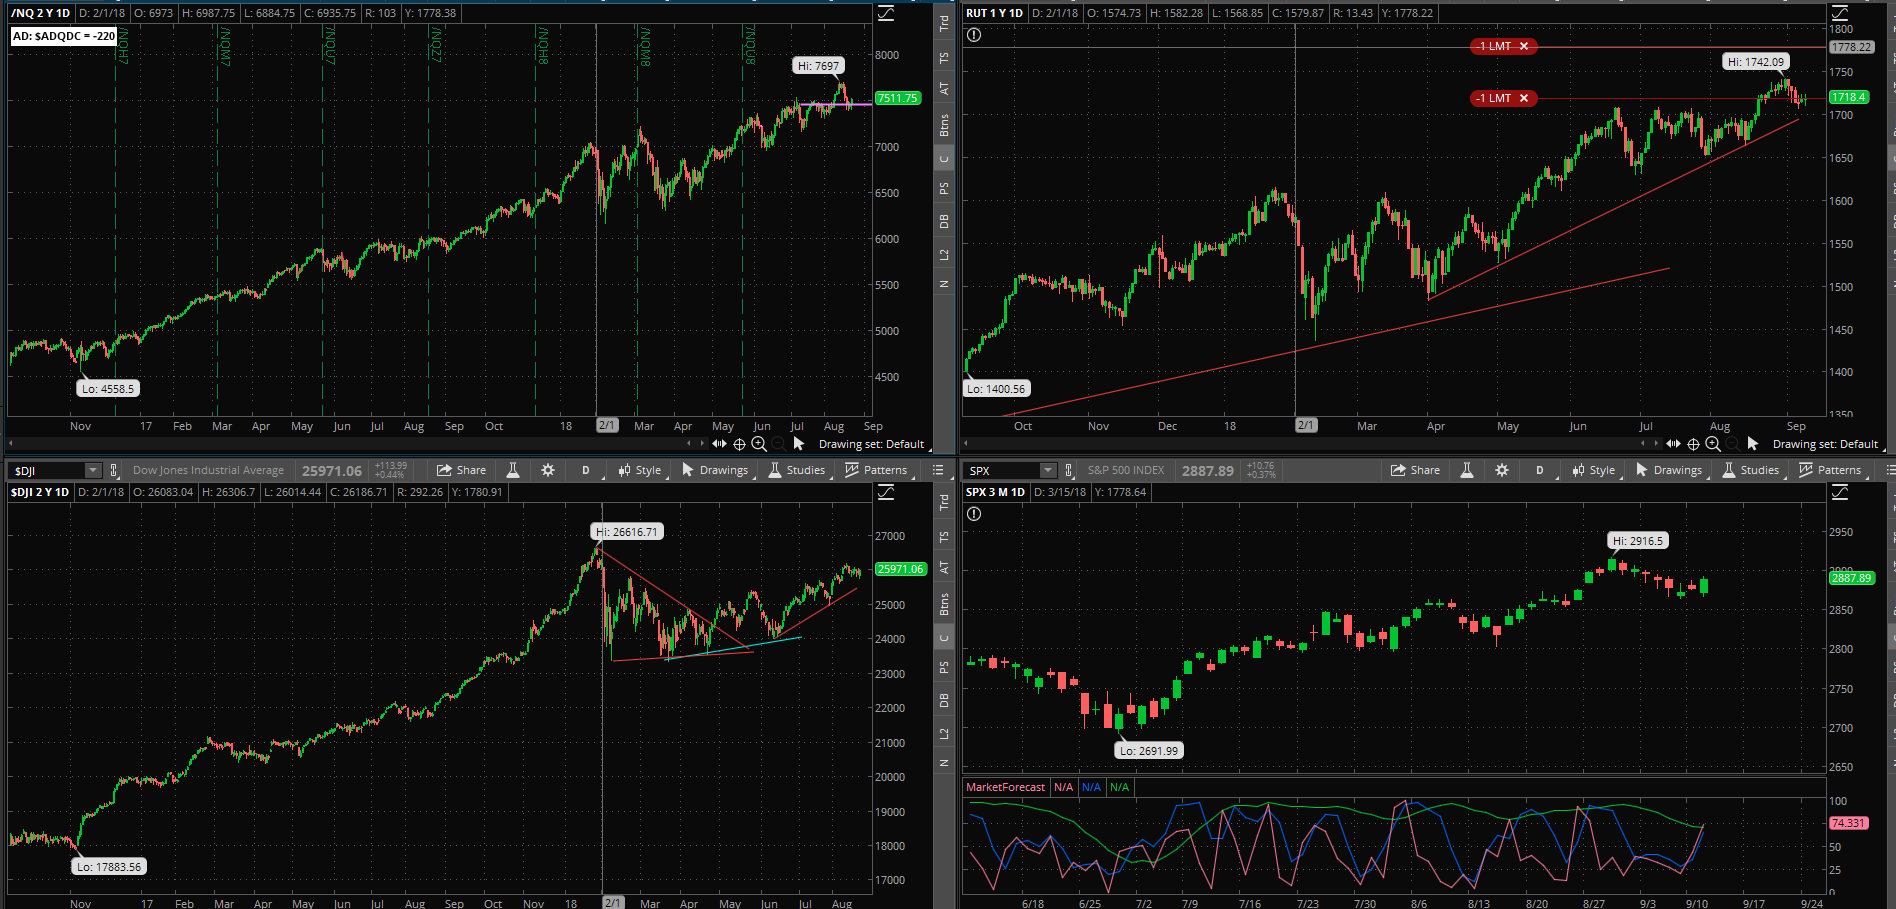Open the D timeframe dropdown in $DJI toolbar

point(586,470)
